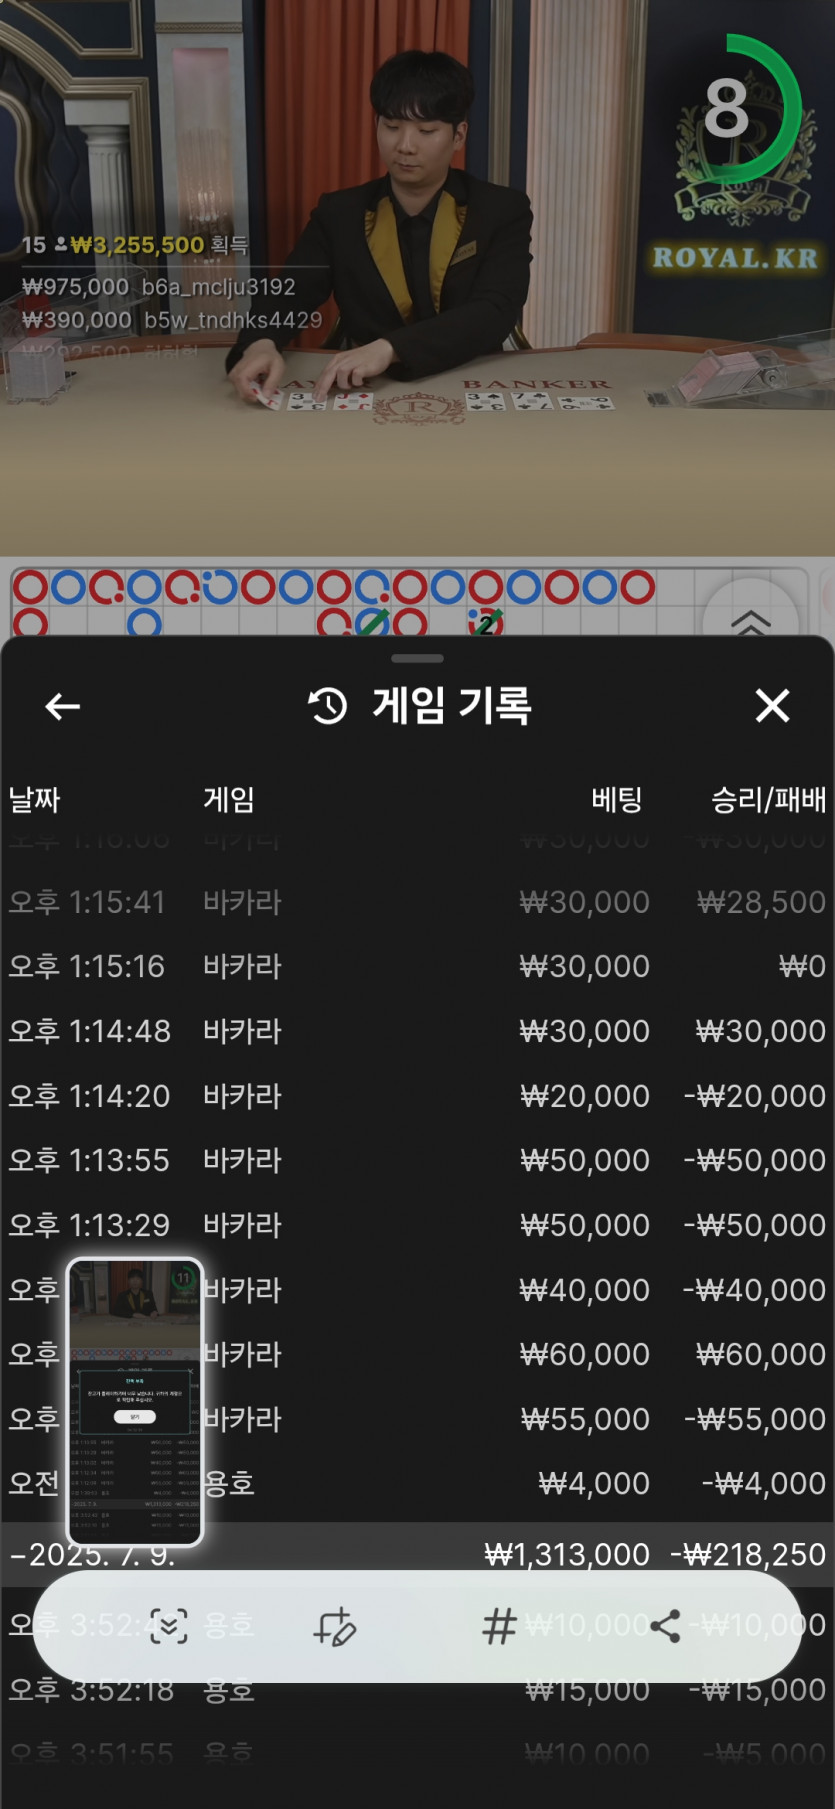Select 바카라 in the 오후 1:15:41 row
The height and width of the screenshot is (1809, 835).
pyautogui.click(x=242, y=902)
